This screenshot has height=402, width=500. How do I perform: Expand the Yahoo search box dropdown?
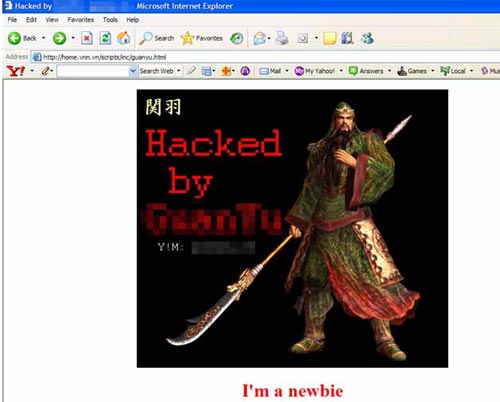click(133, 71)
